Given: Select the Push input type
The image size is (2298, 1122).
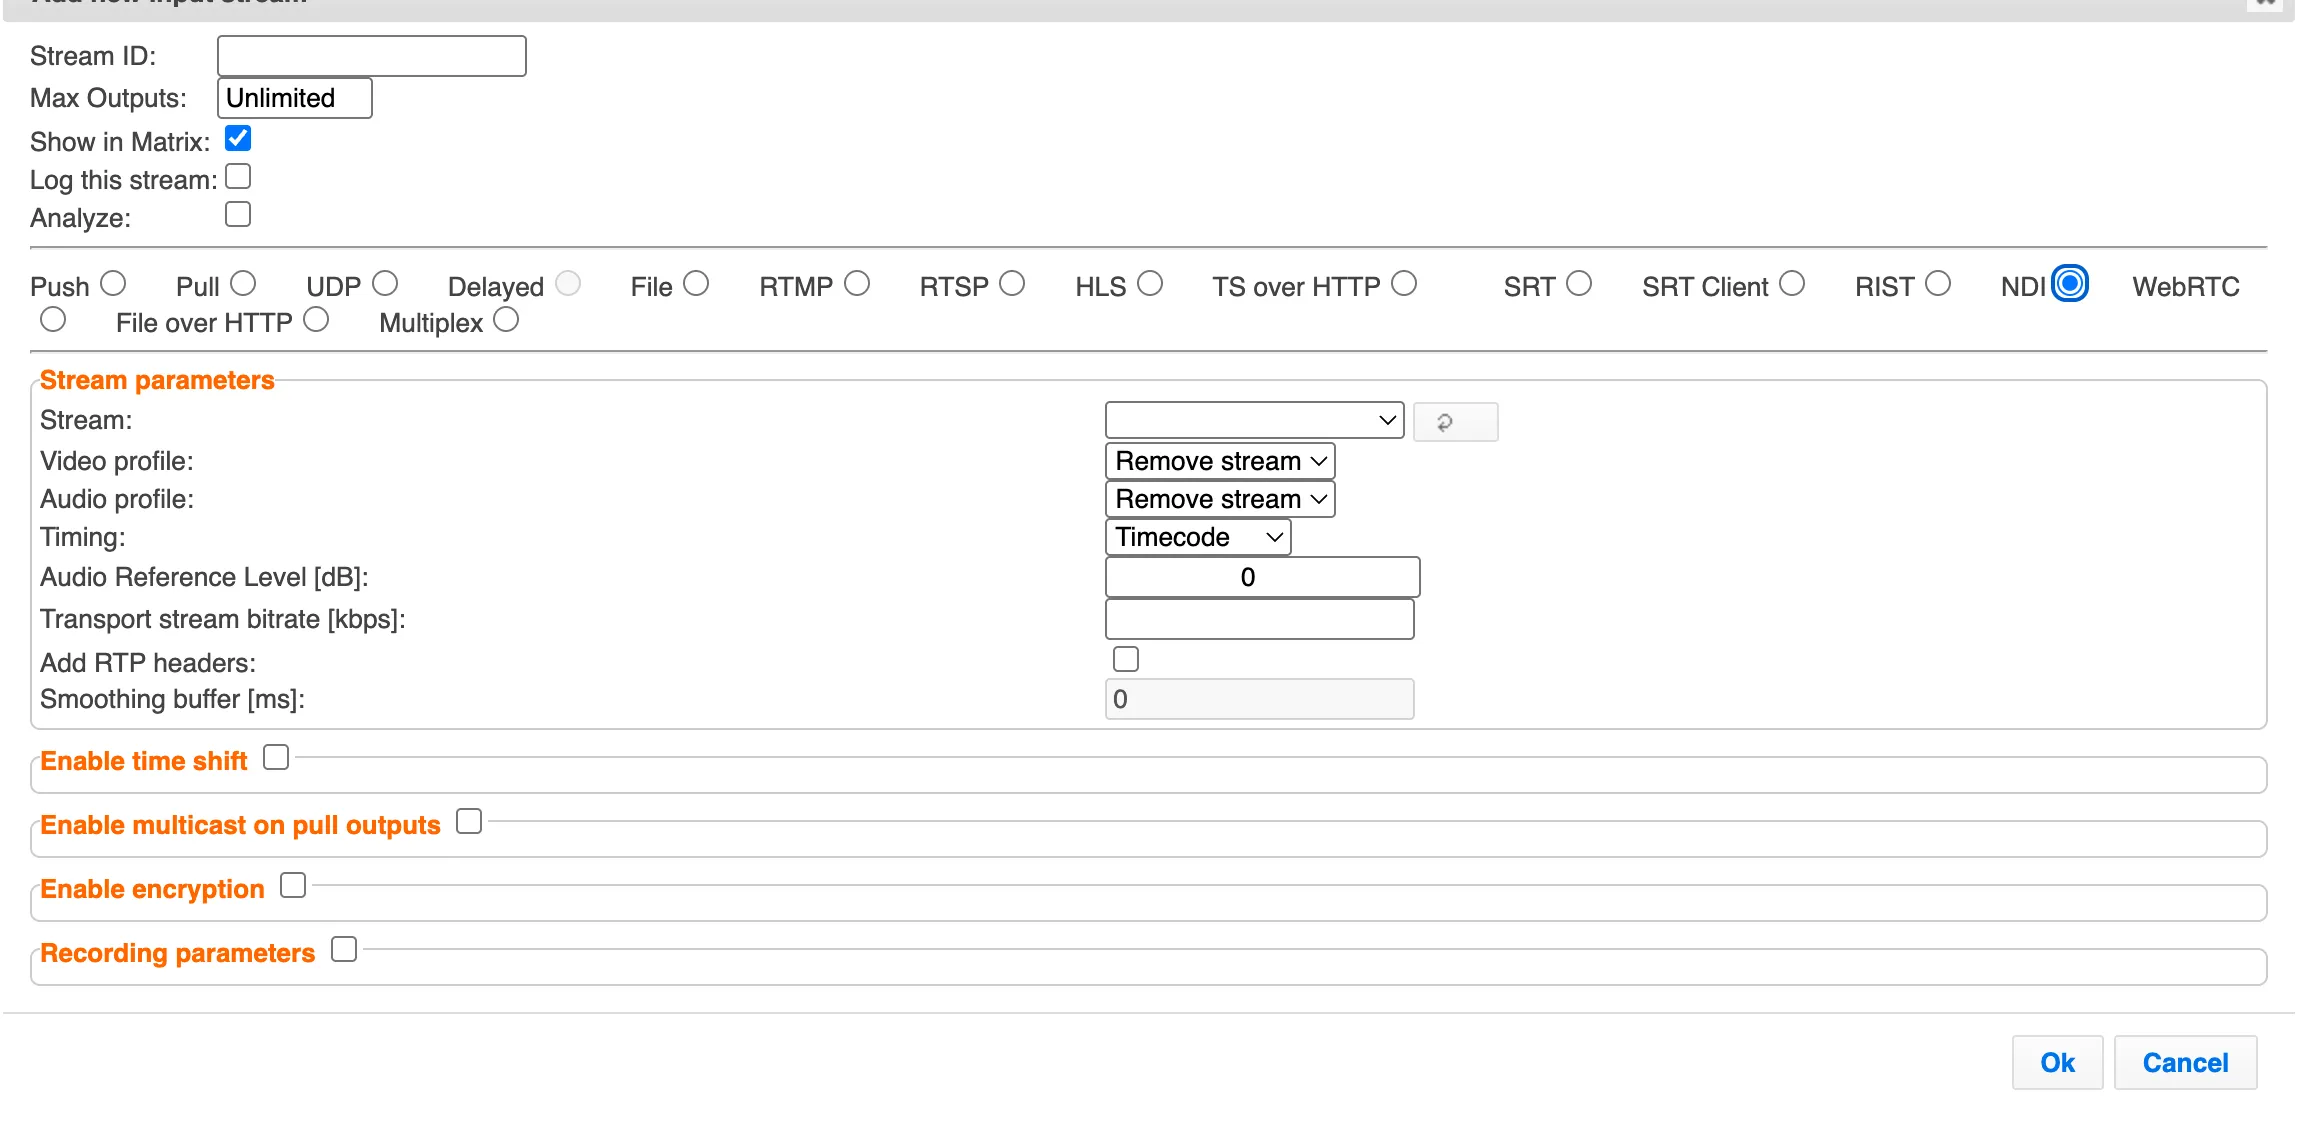Looking at the screenshot, I should (113, 284).
